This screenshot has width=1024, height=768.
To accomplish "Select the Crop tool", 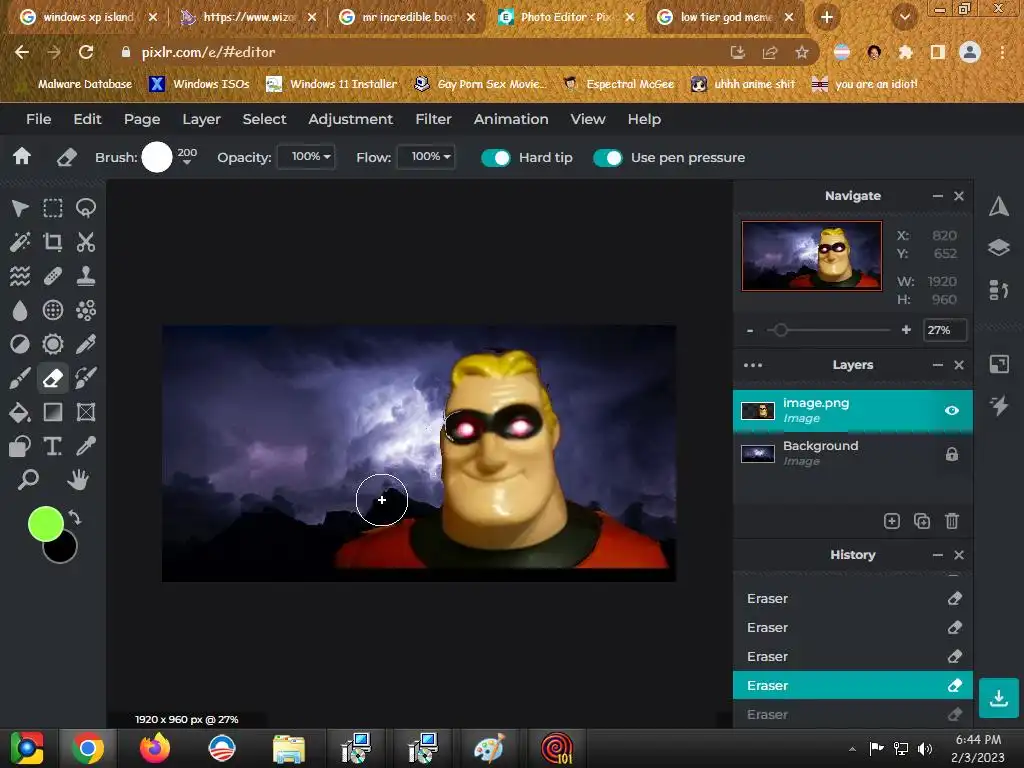I will [53, 242].
